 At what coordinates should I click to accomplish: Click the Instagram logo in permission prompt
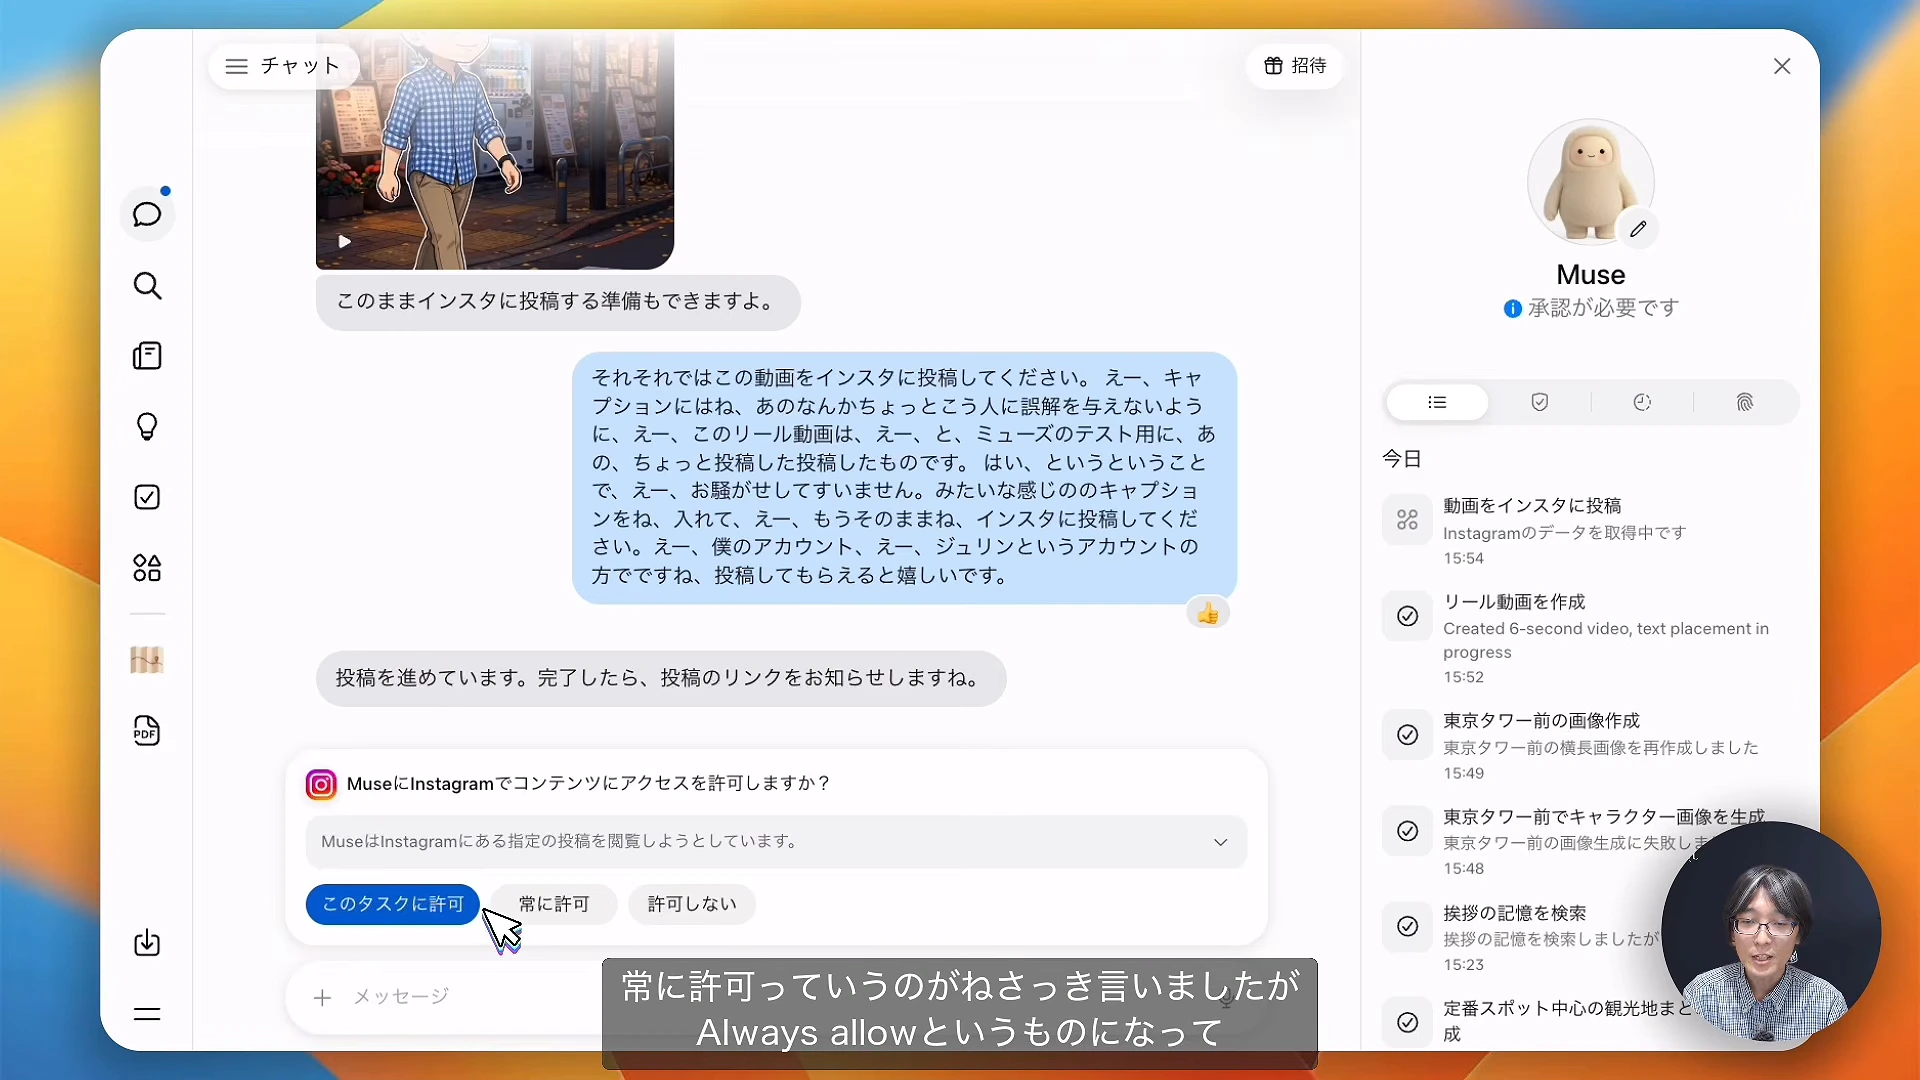(x=321, y=785)
